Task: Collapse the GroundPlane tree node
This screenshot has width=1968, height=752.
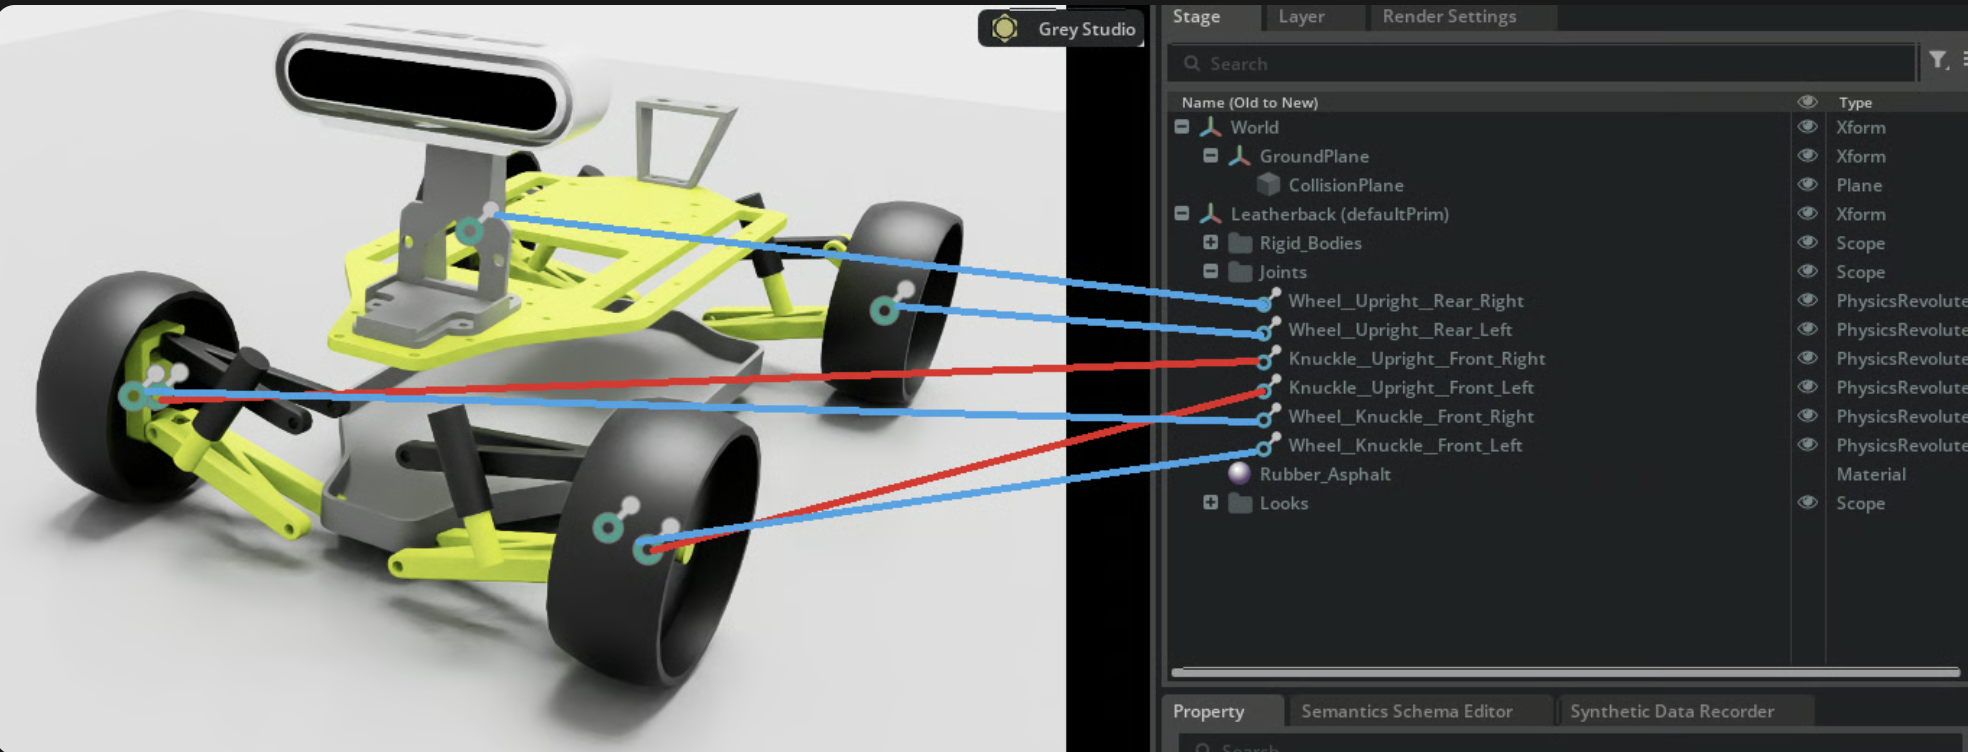Action: coord(1211,156)
